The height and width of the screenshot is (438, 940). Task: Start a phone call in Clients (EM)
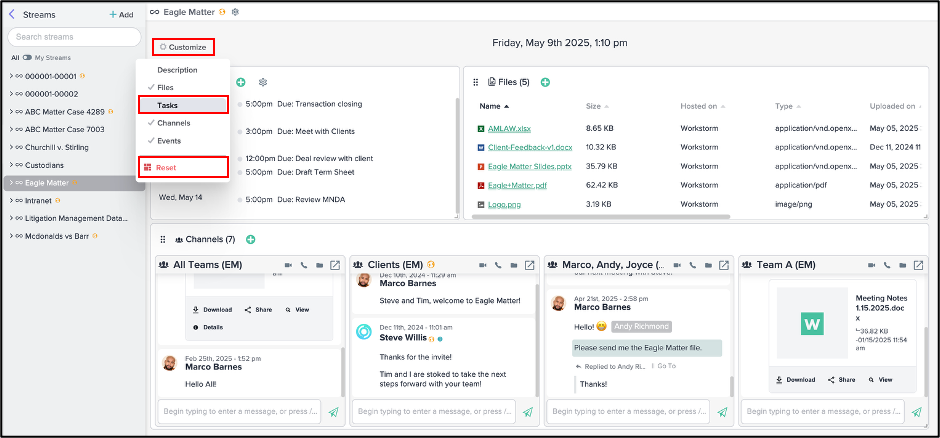497,265
